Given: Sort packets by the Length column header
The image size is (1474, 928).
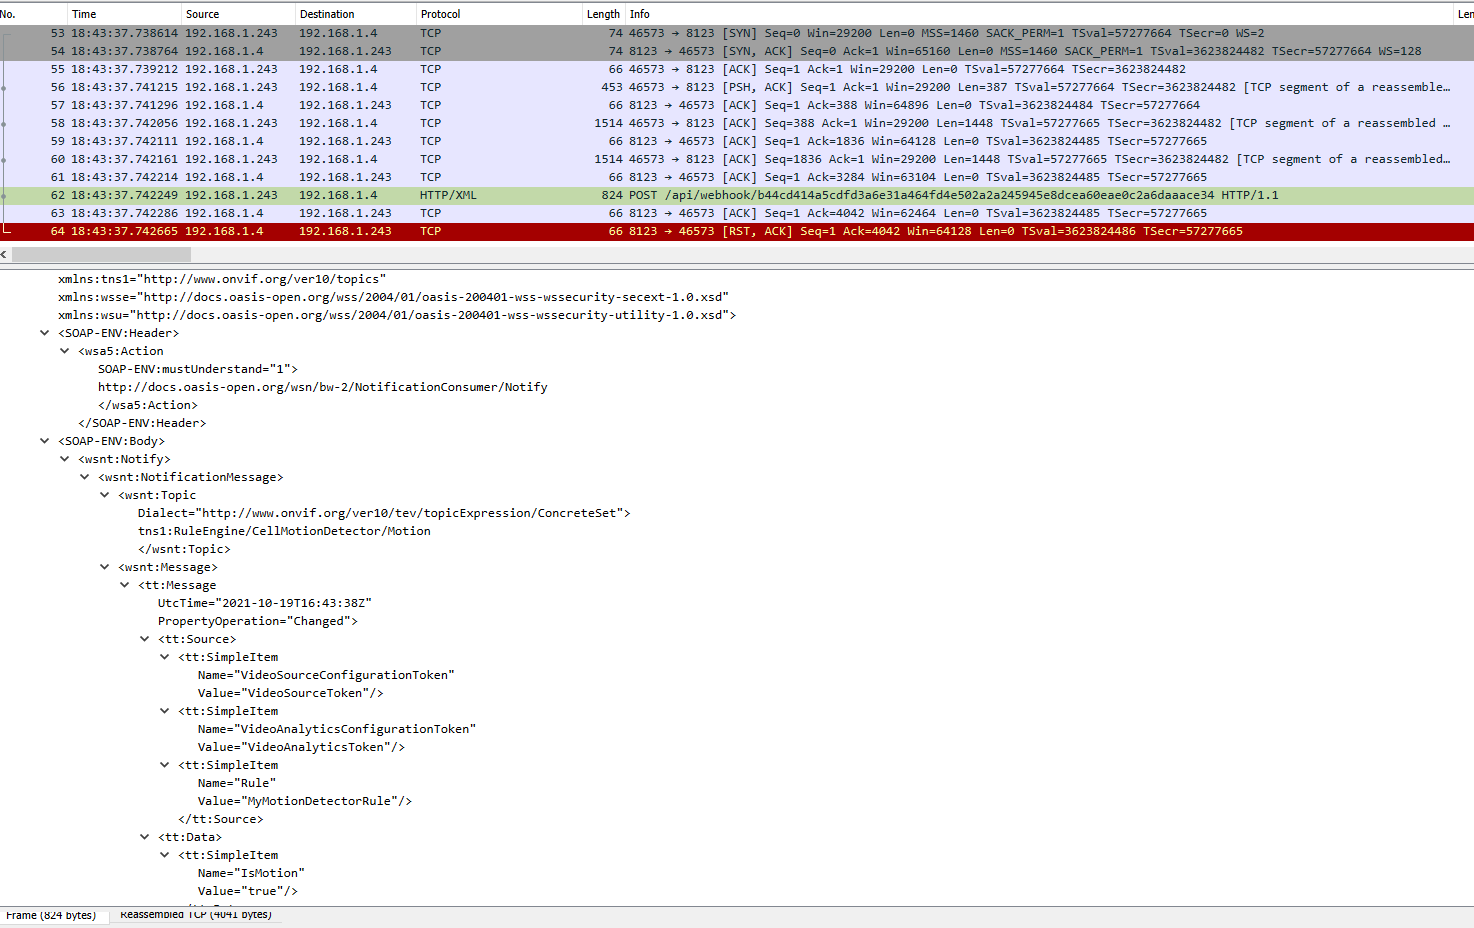Looking at the screenshot, I should (x=604, y=14).
